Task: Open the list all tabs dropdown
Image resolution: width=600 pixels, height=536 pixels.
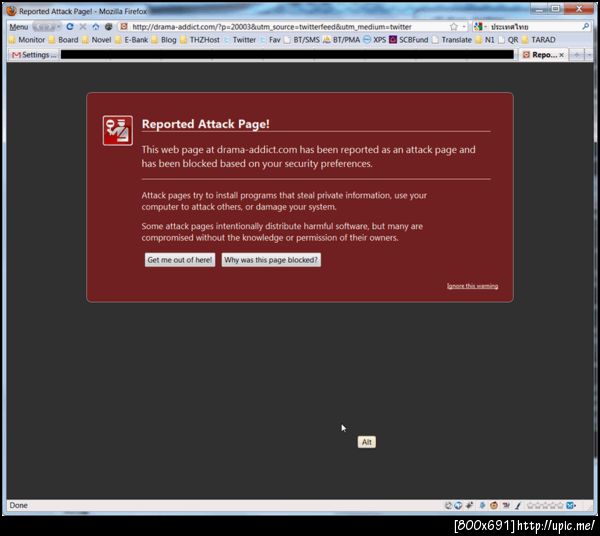Action: (x=589, y=55)
